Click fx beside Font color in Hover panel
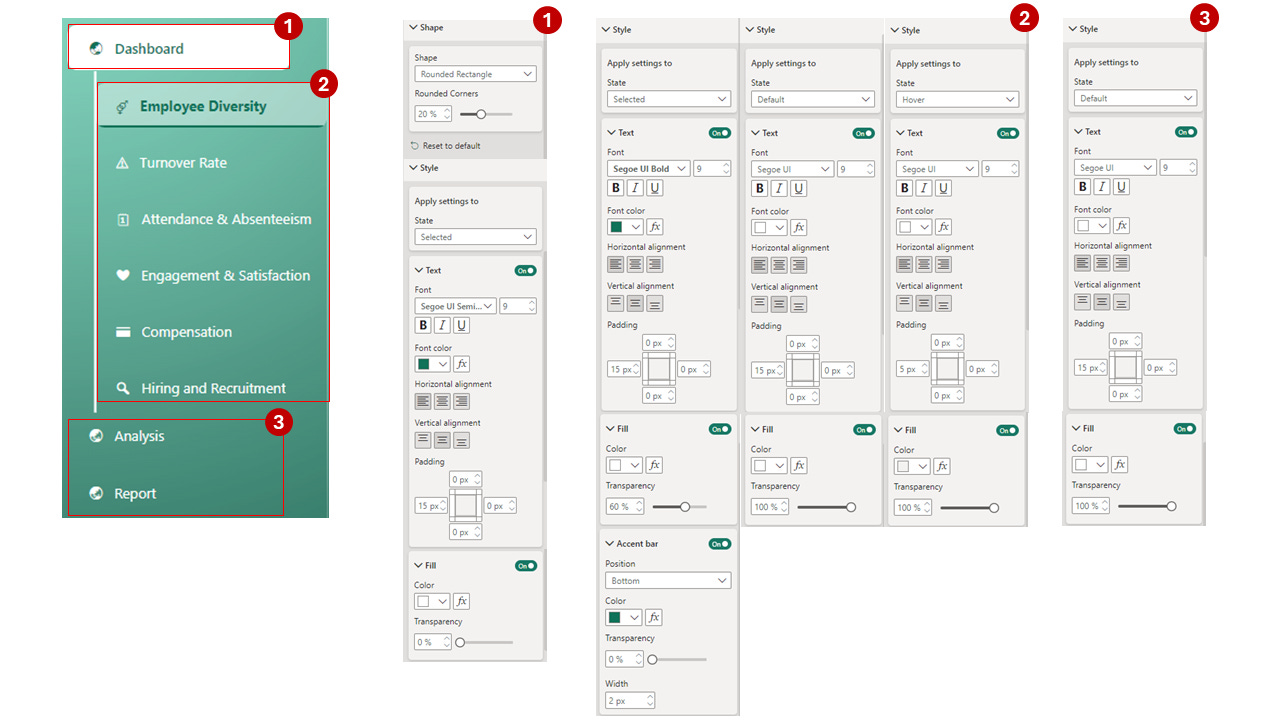 [x=943, y=227]
